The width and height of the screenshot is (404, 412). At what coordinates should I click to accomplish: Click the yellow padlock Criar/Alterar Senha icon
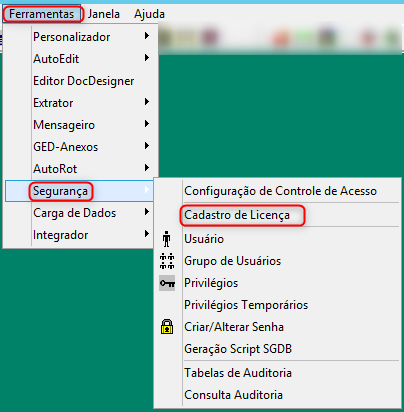(x=167, y=327)
